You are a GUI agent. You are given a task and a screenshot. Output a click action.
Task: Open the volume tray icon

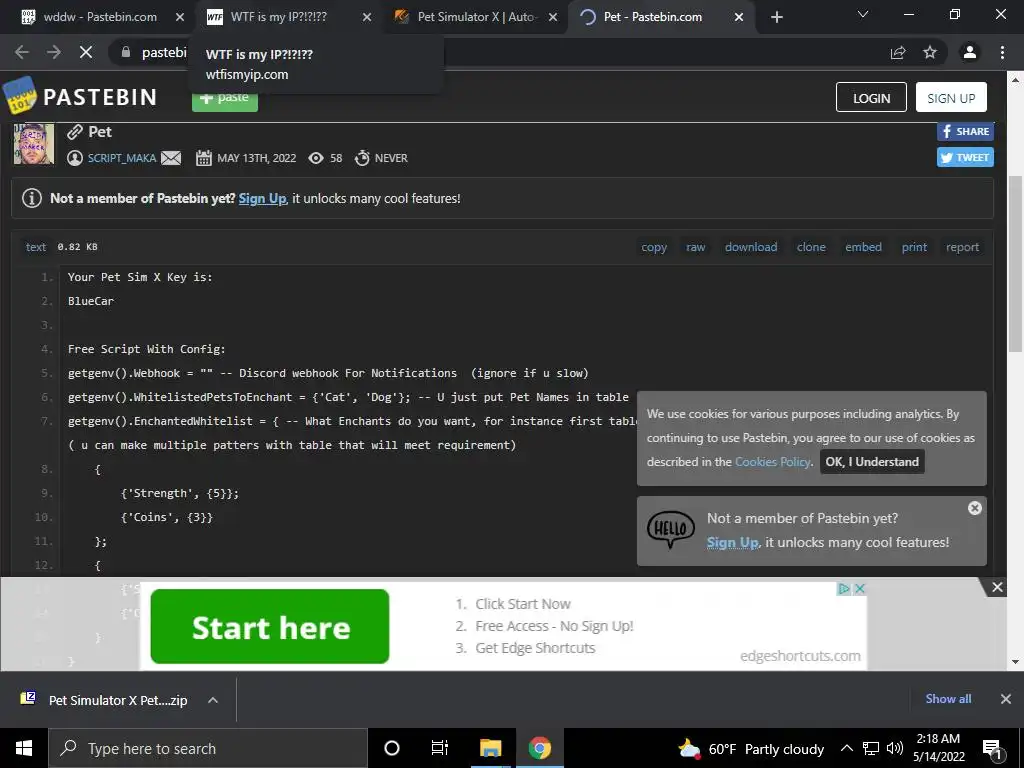[x=895, y=748]
